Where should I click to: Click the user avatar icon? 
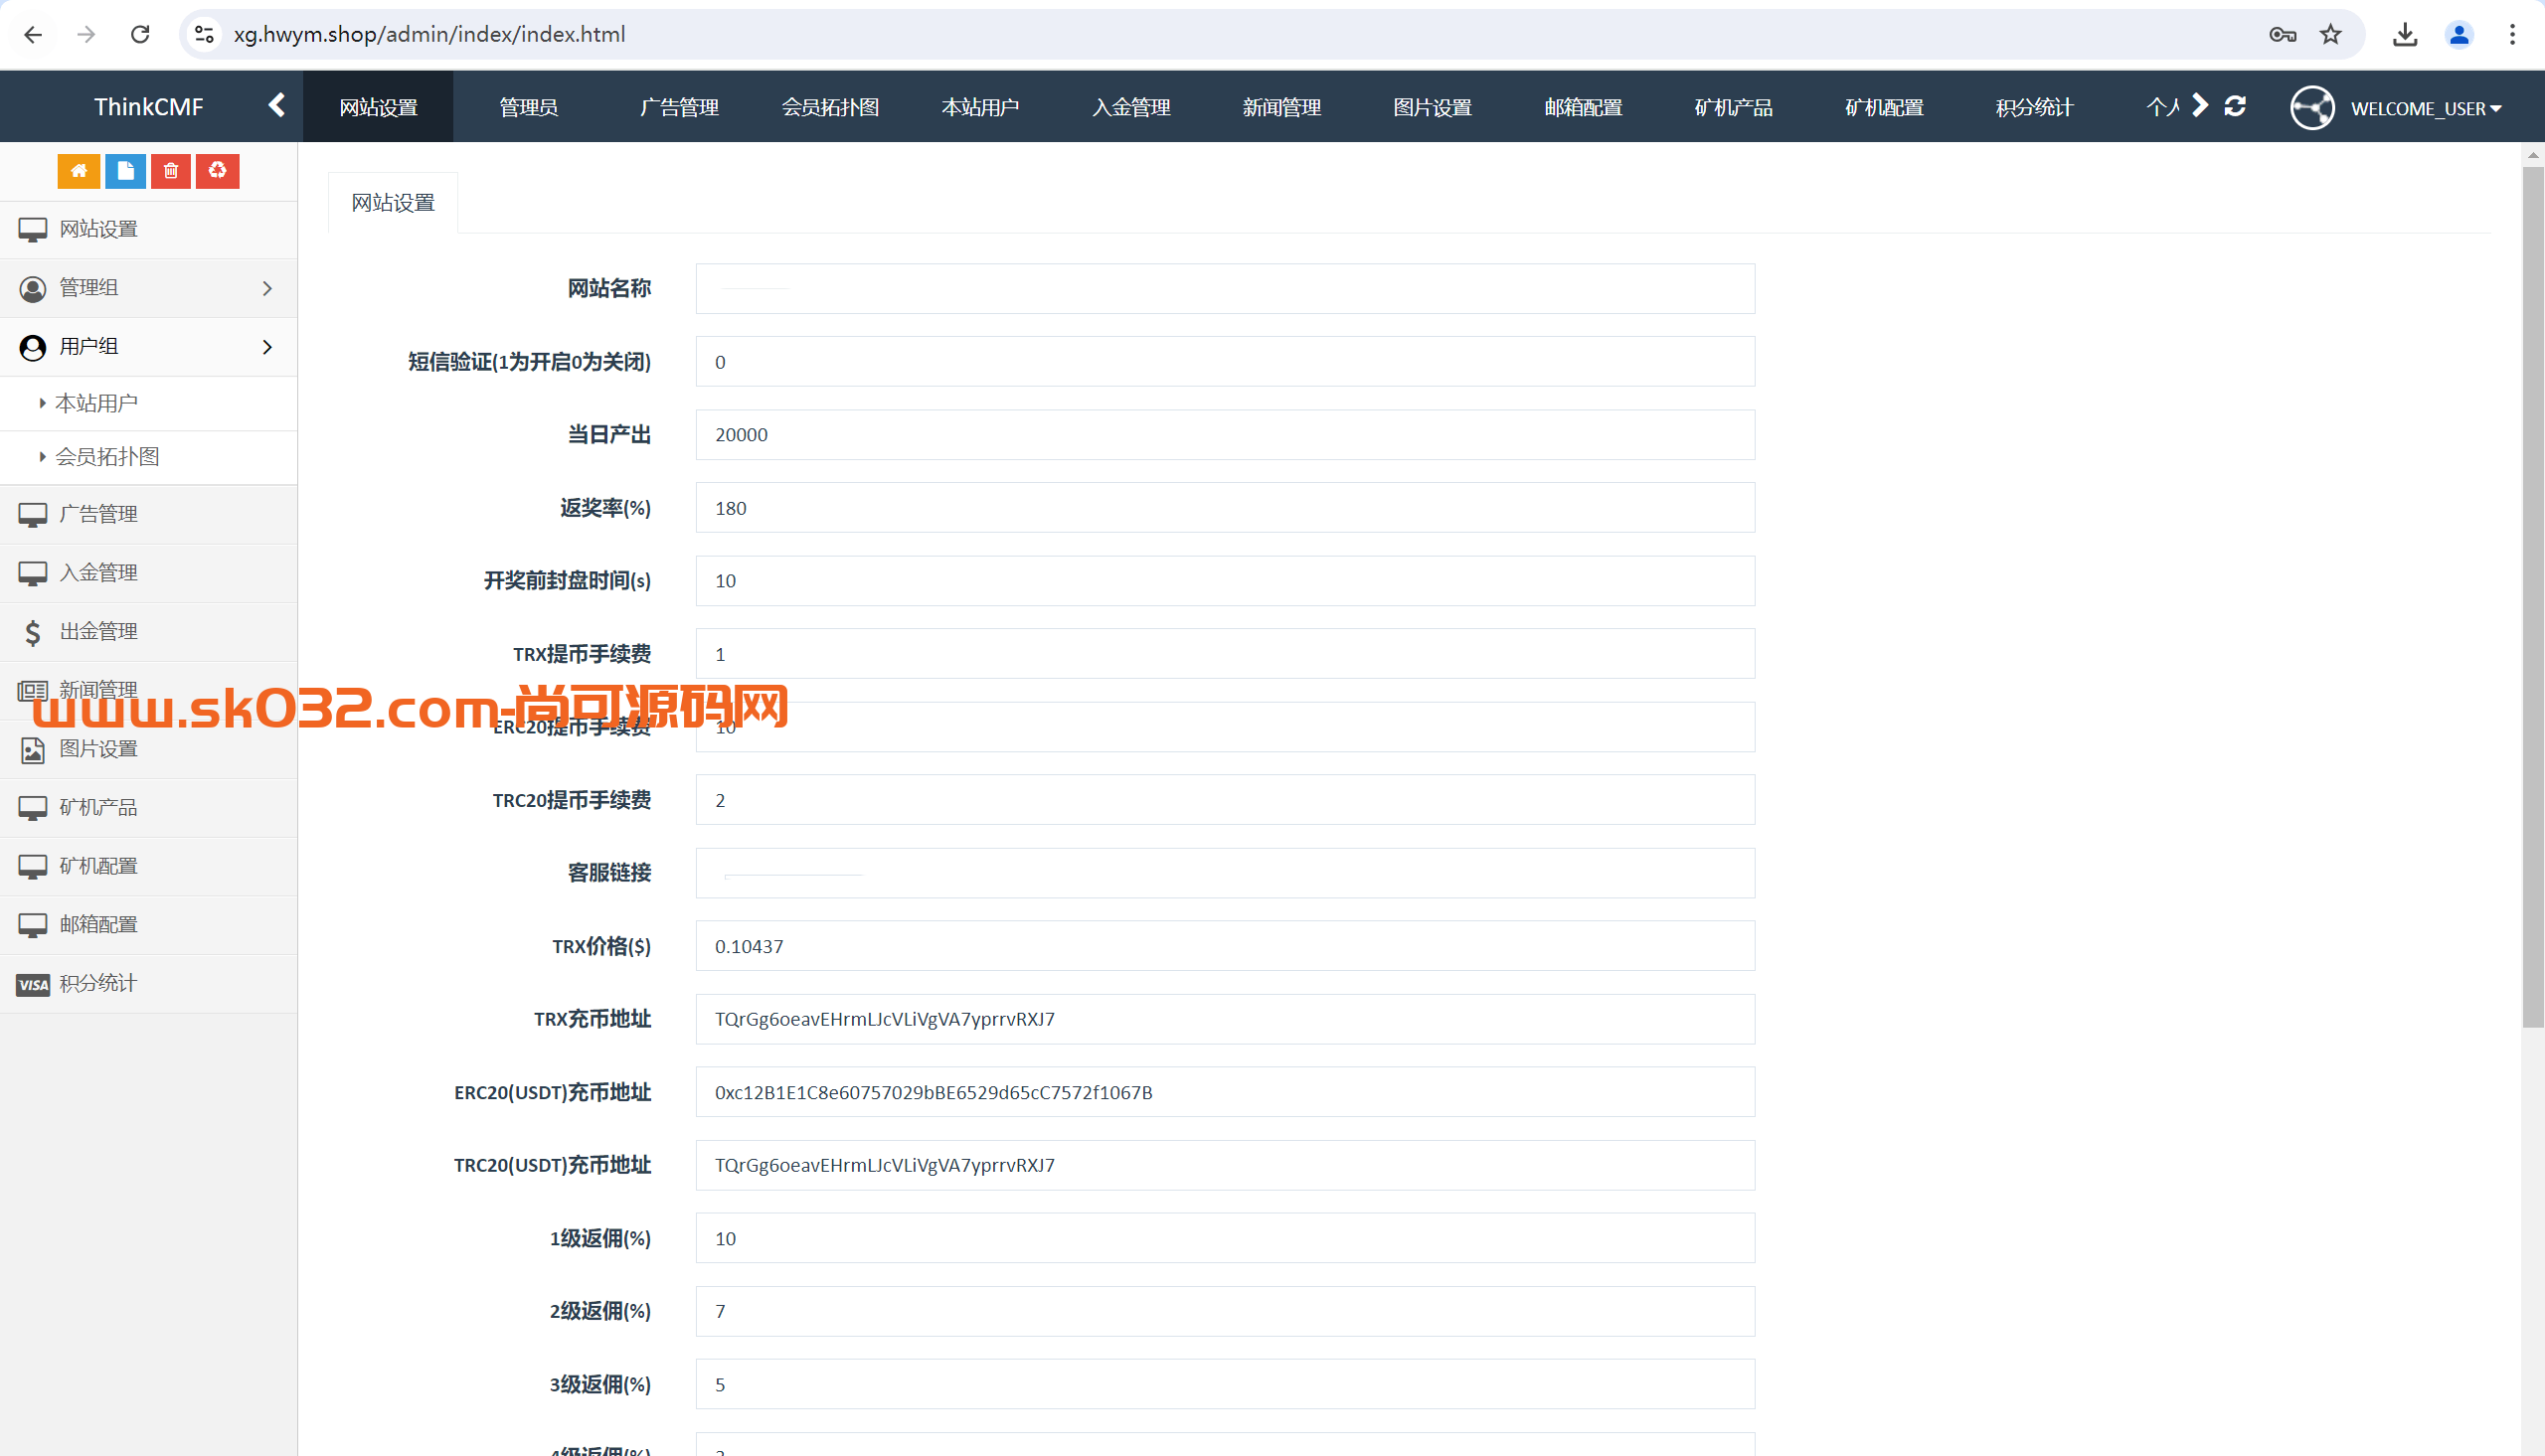[x=2312, y=107]
